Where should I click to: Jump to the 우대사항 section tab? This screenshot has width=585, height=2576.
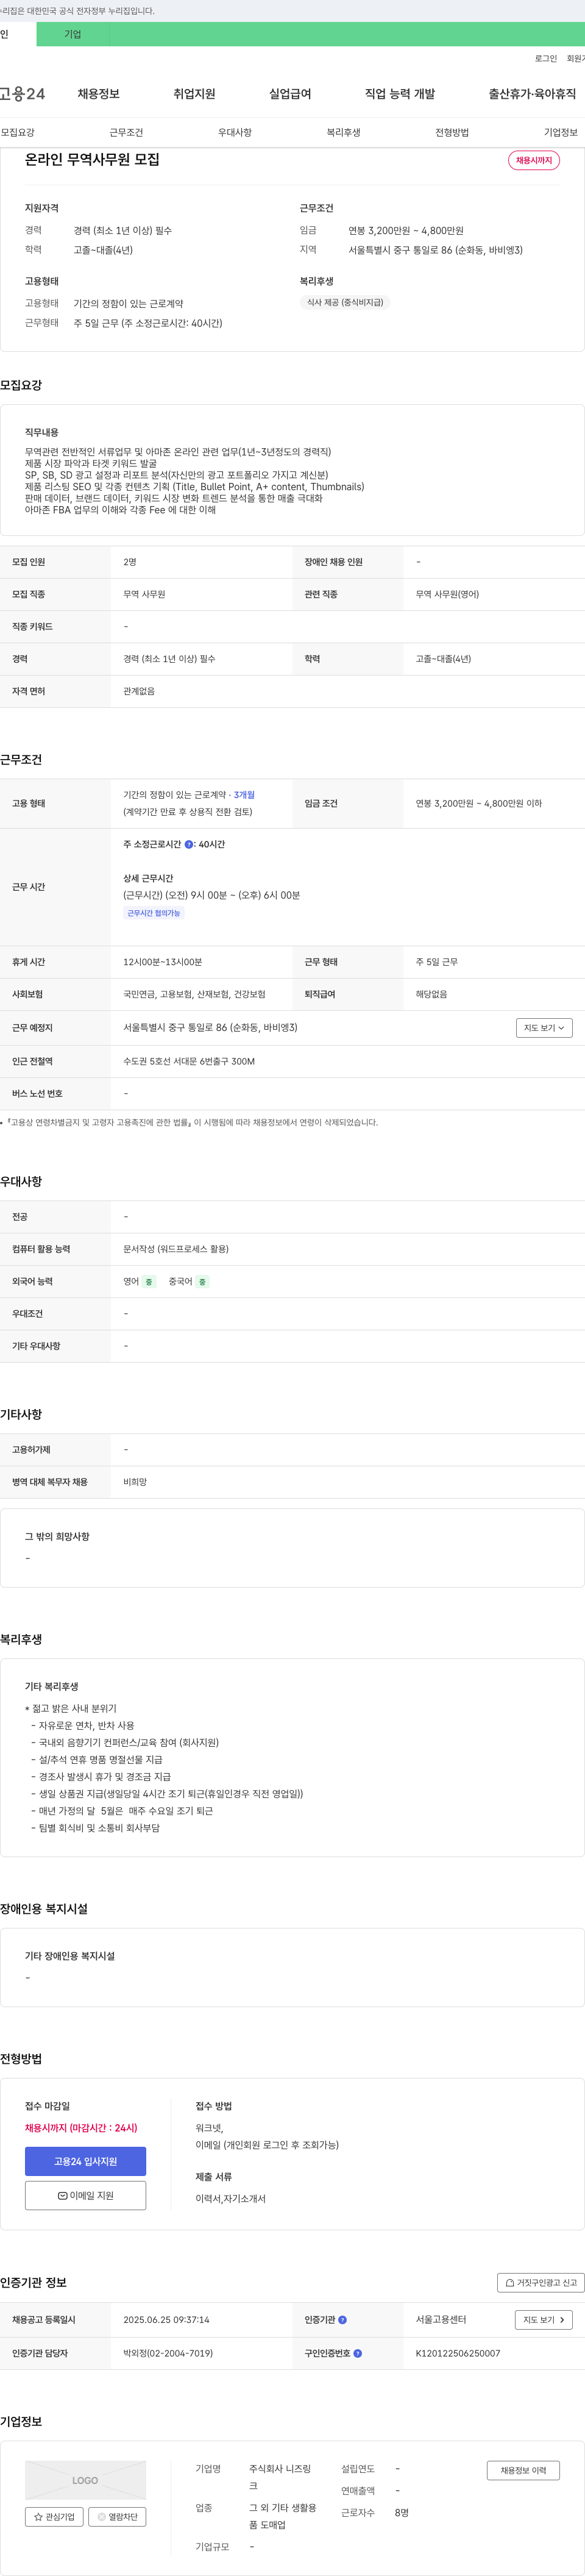(x=235, y=132)
